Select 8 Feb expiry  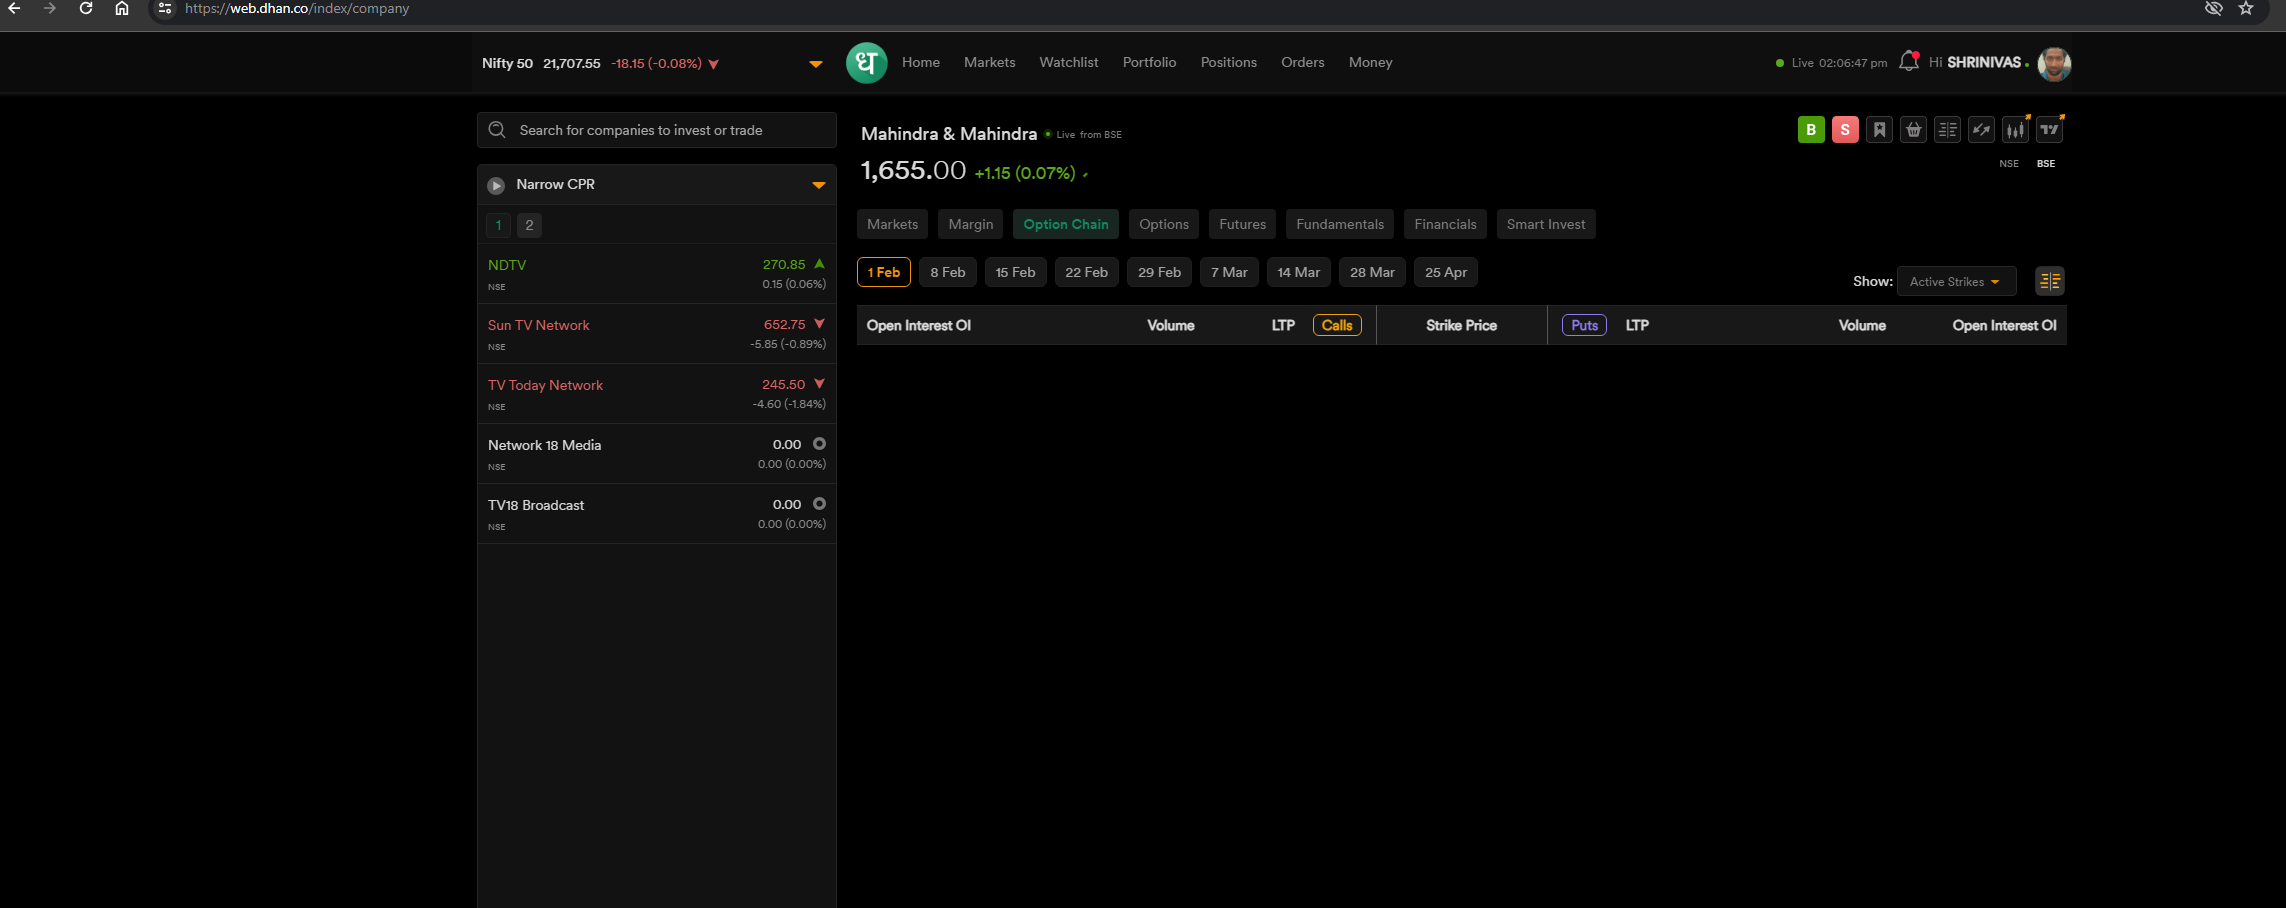[948, 272]
